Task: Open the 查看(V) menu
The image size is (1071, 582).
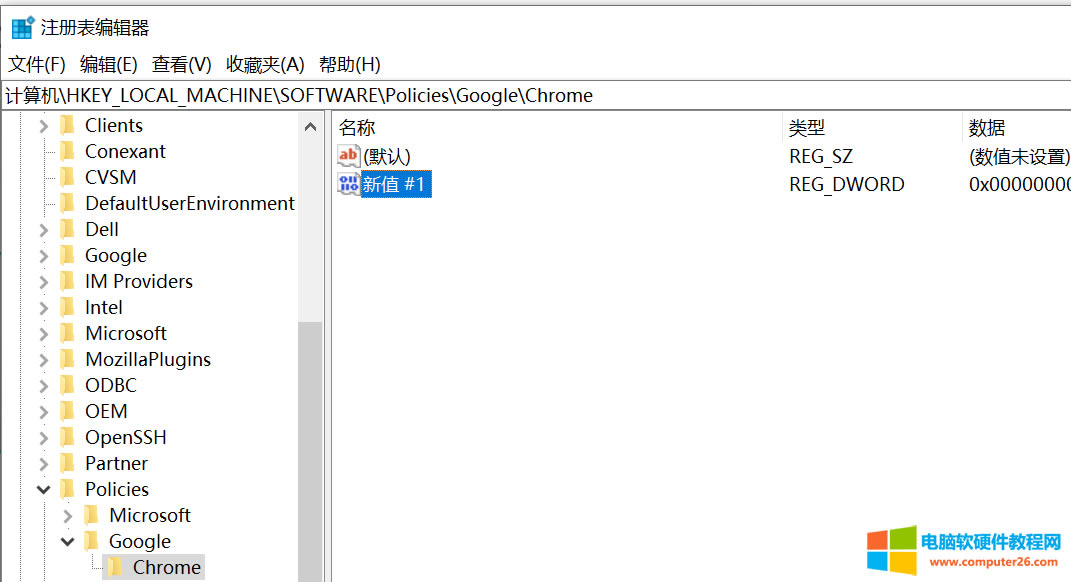Action: (182, 65)
